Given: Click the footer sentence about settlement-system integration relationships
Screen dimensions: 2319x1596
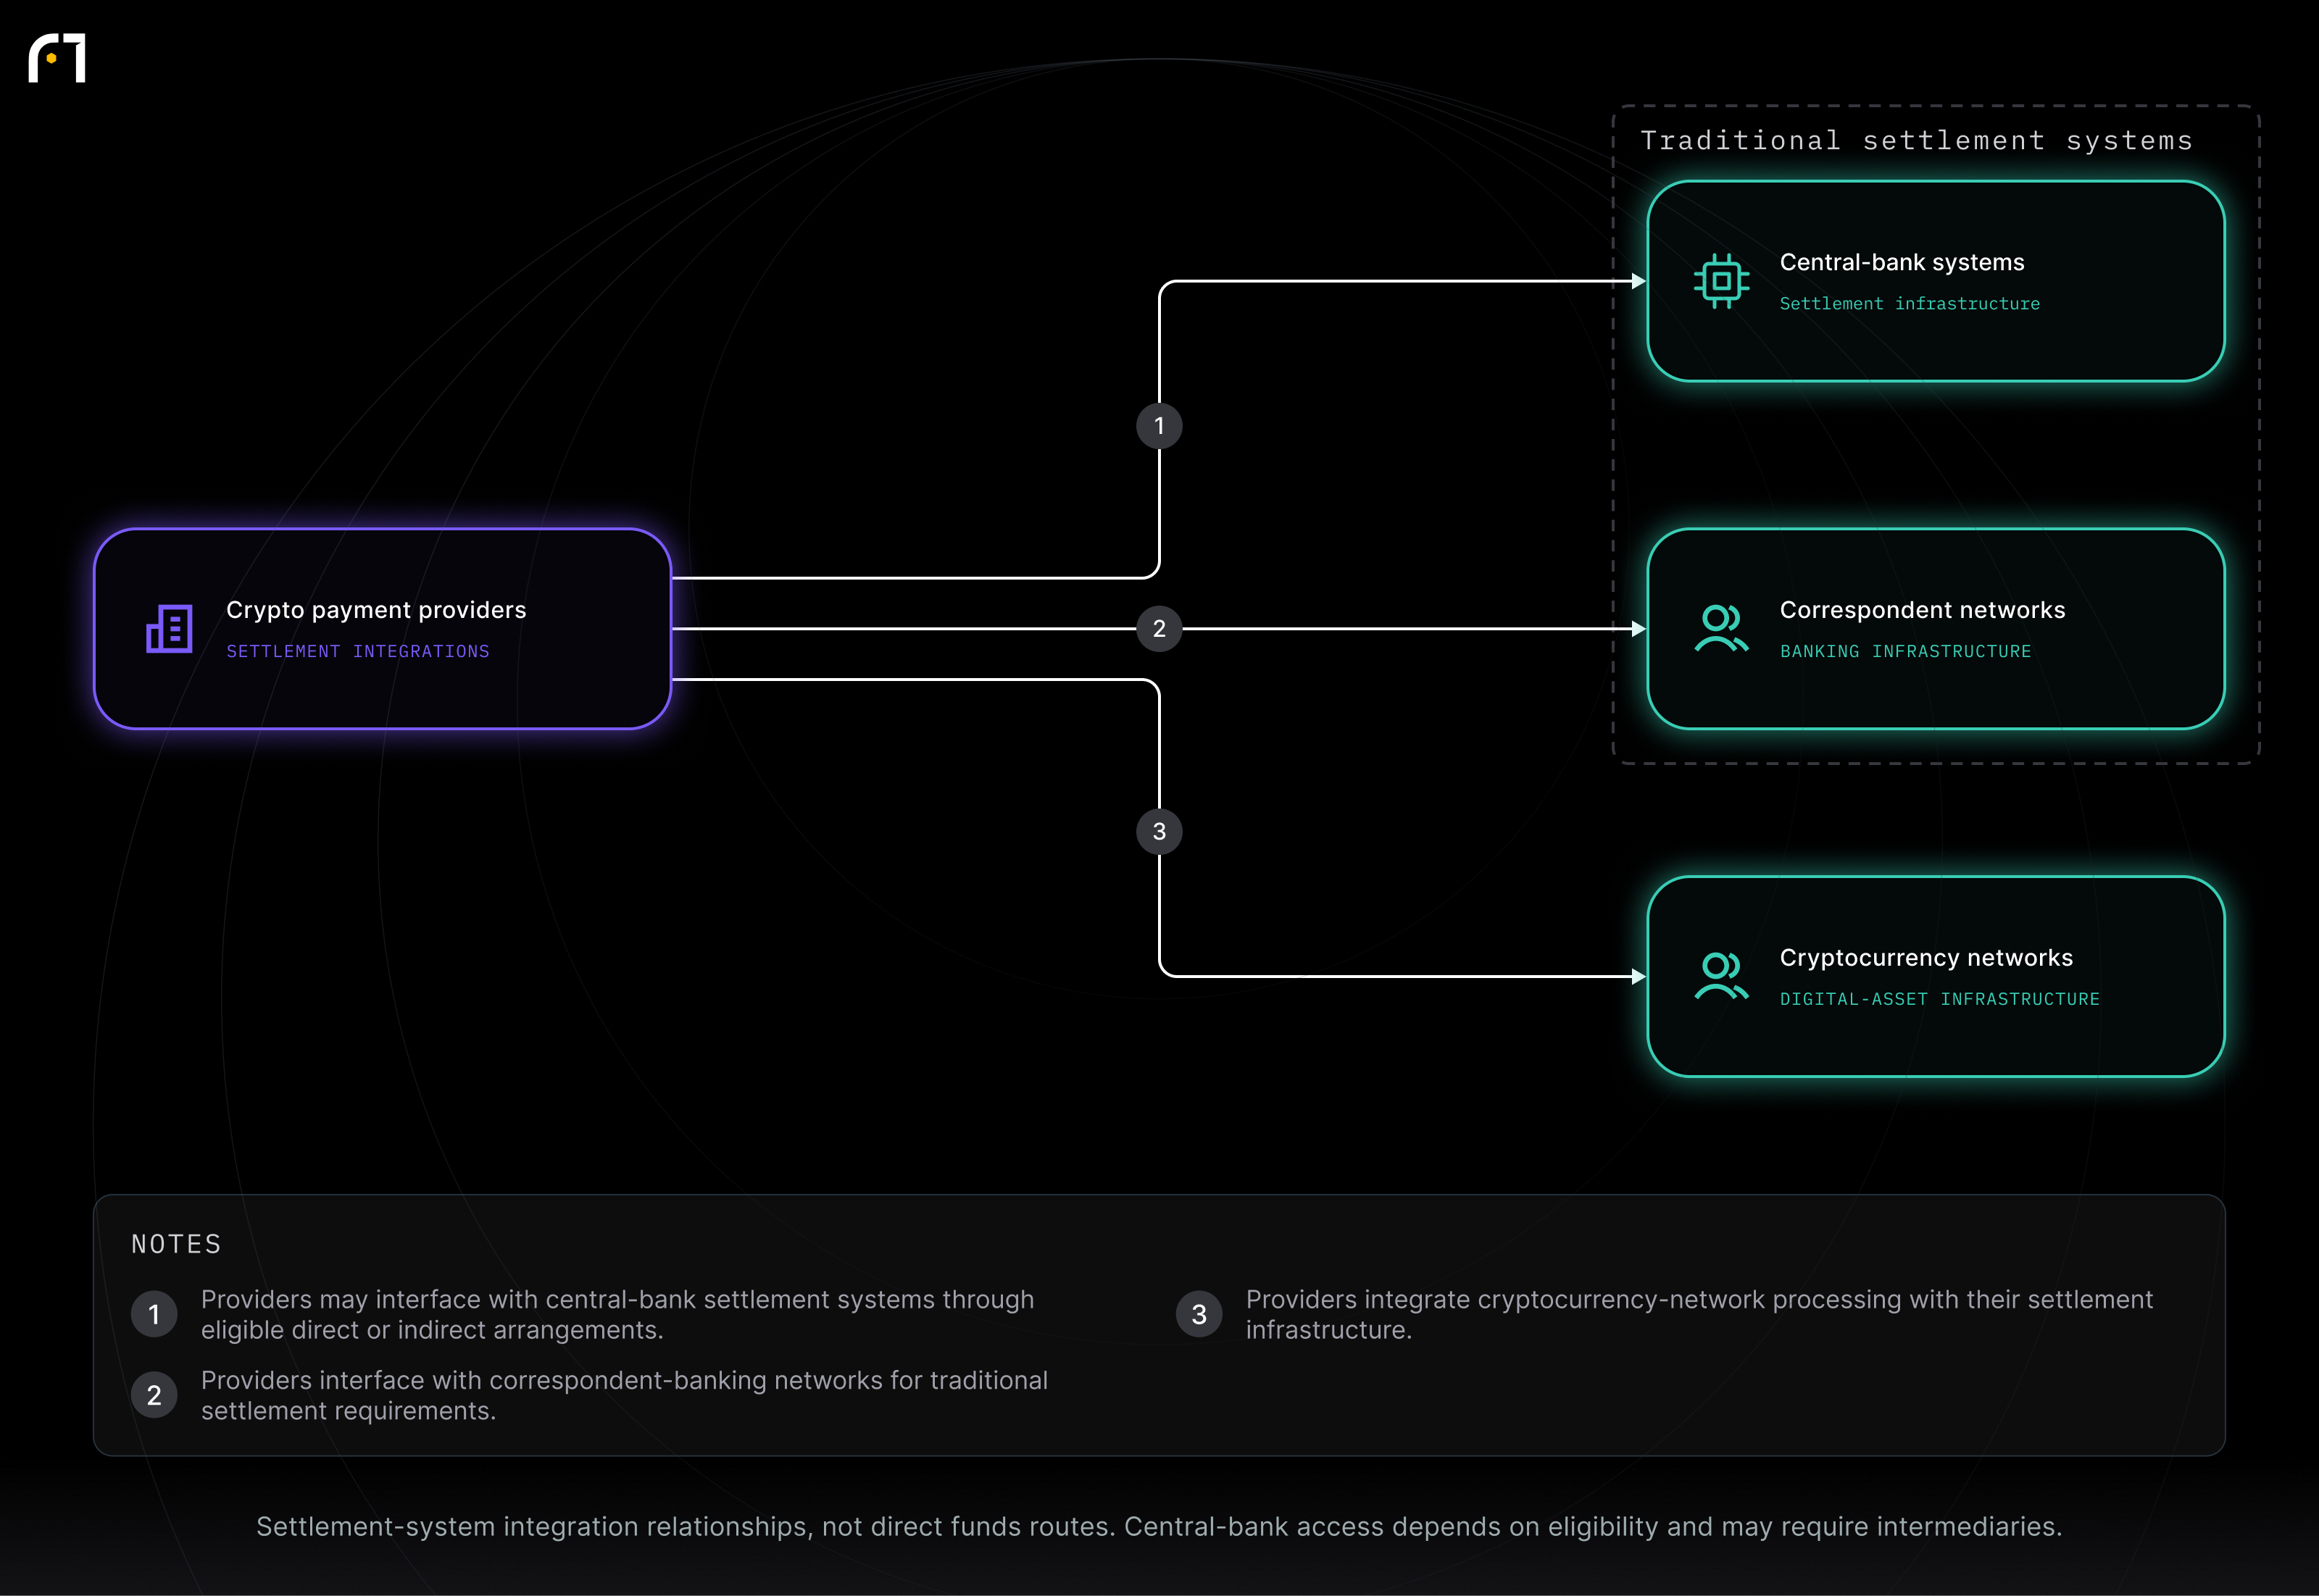Looking at the screenshot, I should pyautogui.click(x=1159, y=1527).
